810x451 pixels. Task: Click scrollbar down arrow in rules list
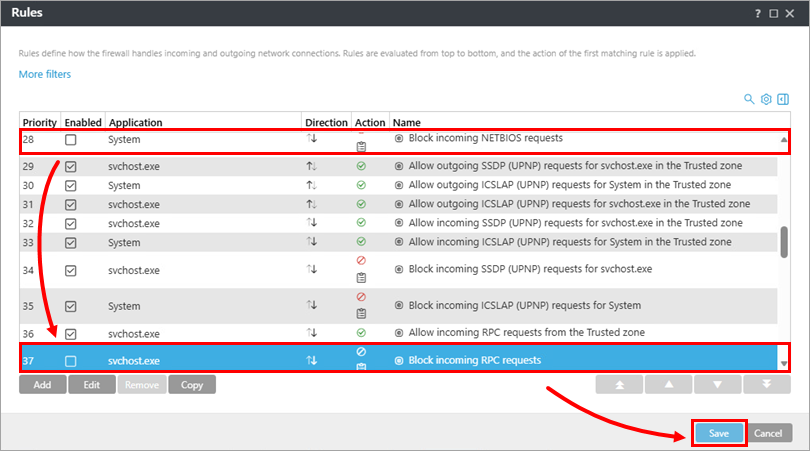tap(784, 364)
